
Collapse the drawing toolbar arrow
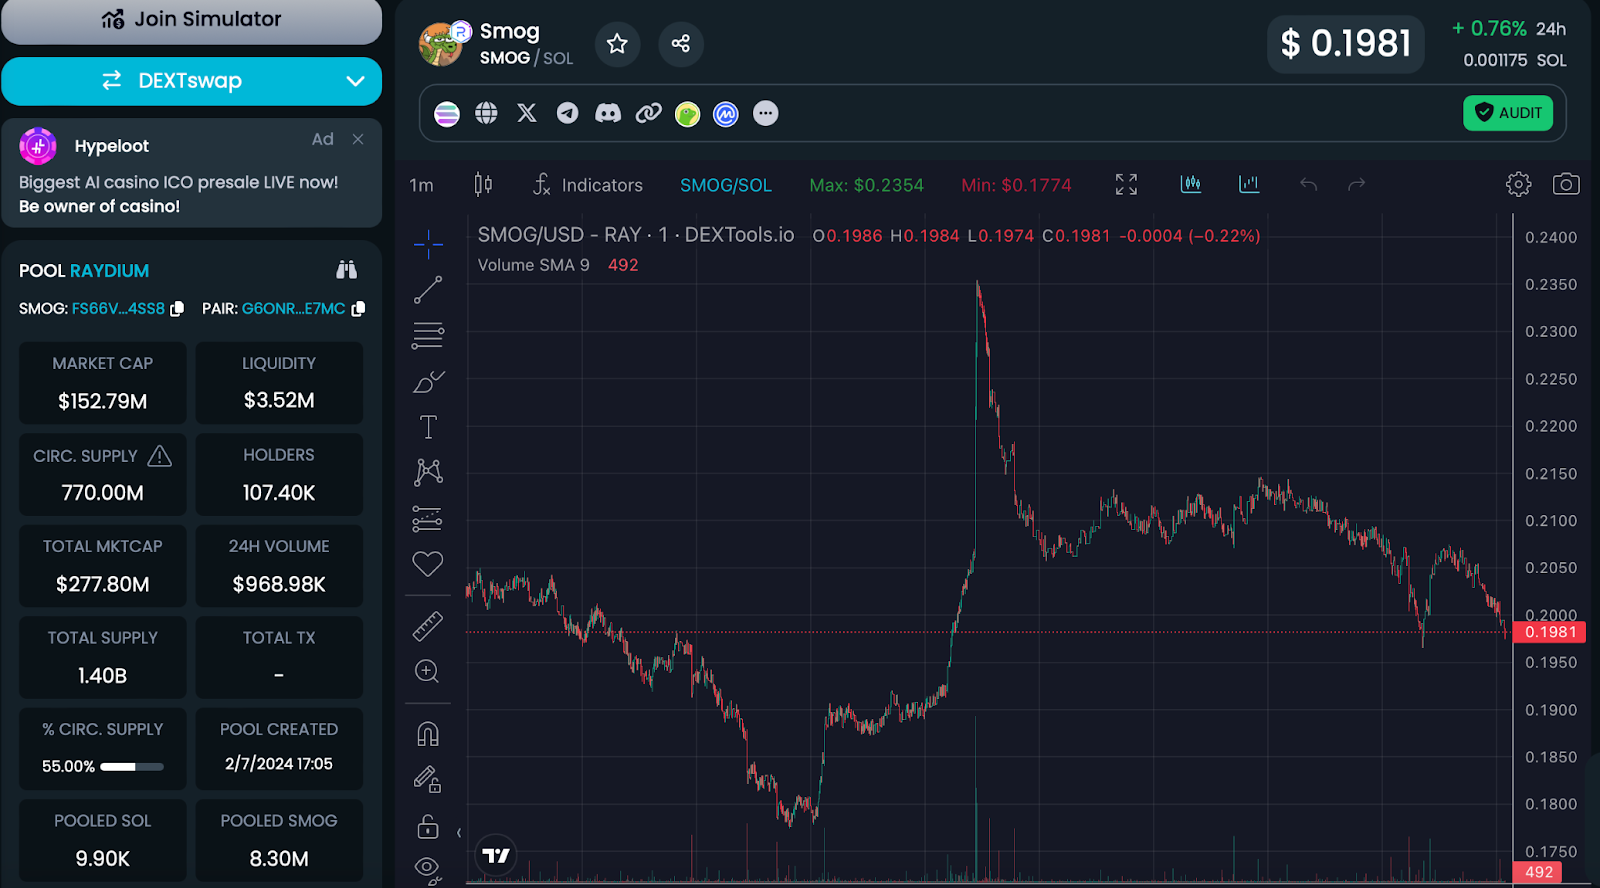459,832
